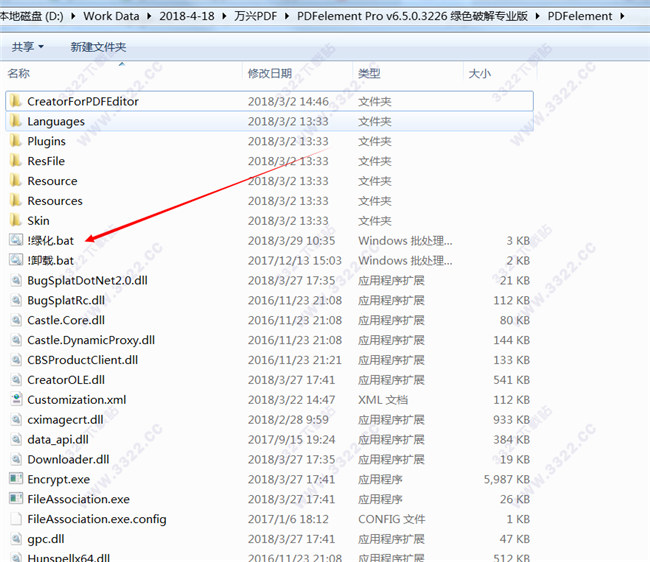
Task: Click the Languages folder icon
Action: [16, 121]
